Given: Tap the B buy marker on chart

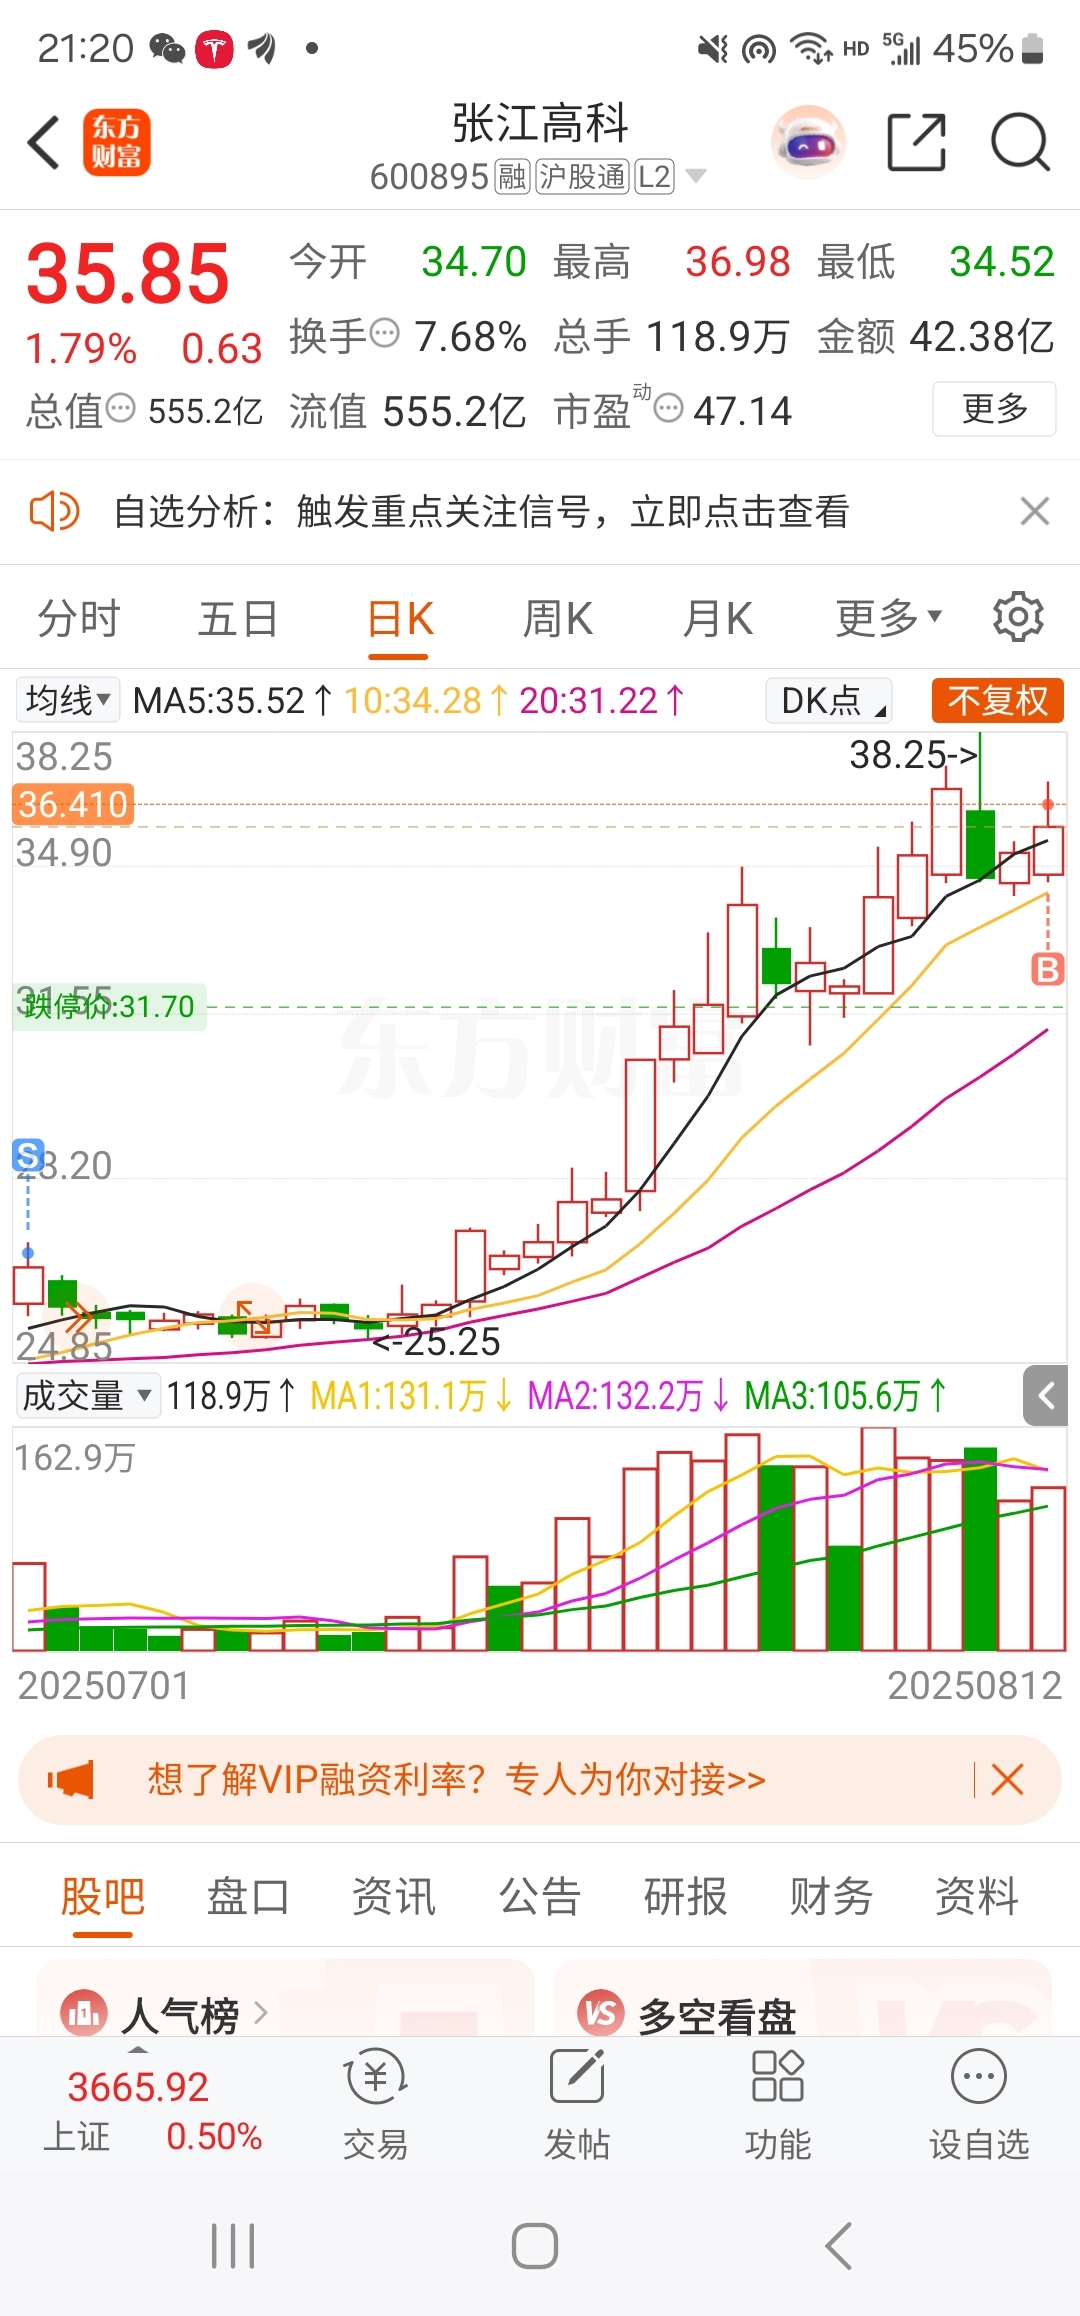Looking at the screenshot, I should pyautogui.click(x=1047, y=969).
